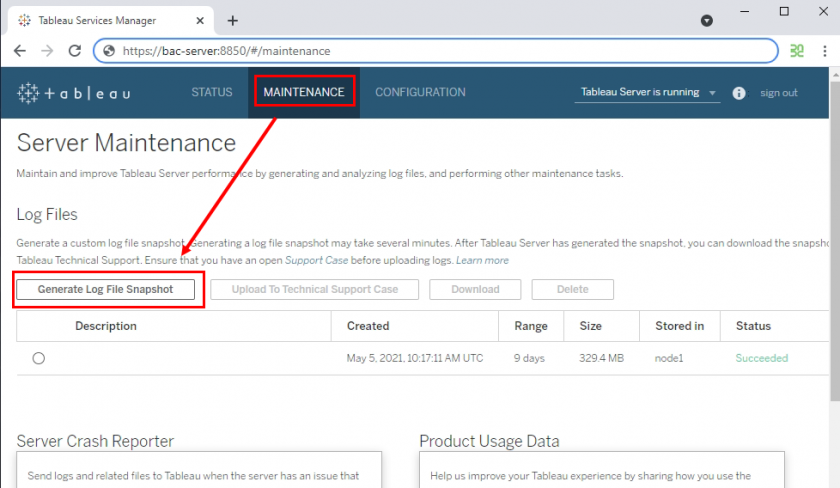Close the Tableau Services Manager tab
This screenshot has height=488, width=840.
(200, 20)
